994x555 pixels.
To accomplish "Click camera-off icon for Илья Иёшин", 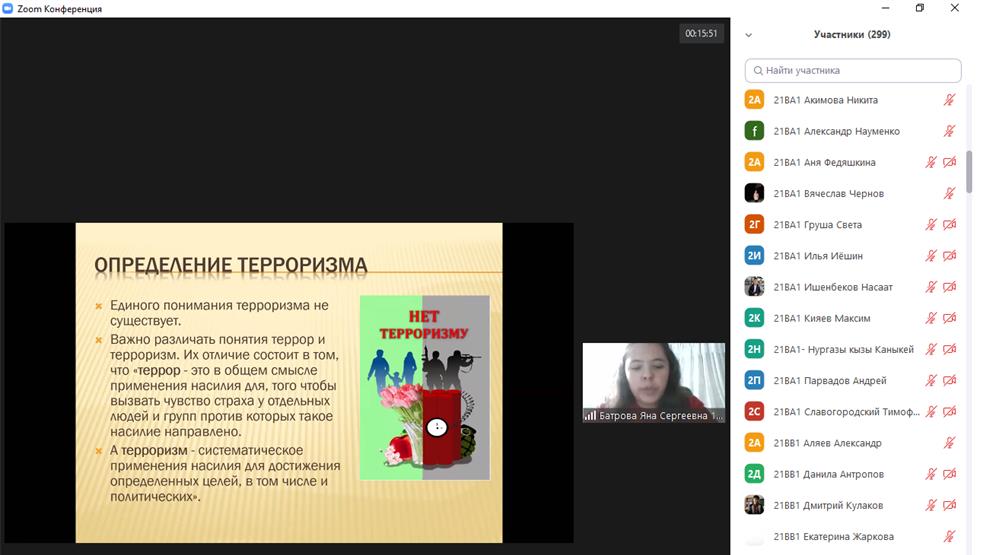I will [949, 255].
